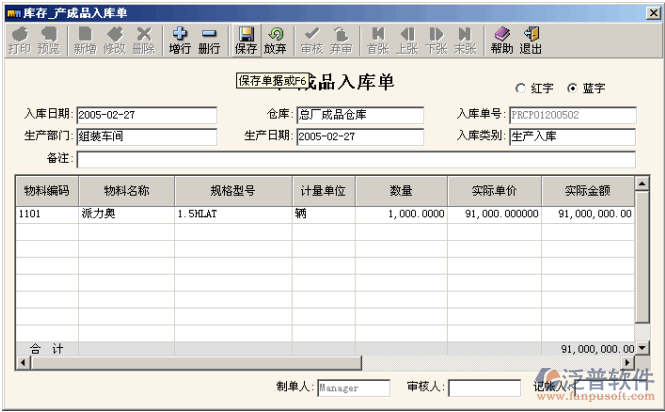The image size is (665, 412).
Task: Click the 入库类别 field
Action: coord(572,136)
